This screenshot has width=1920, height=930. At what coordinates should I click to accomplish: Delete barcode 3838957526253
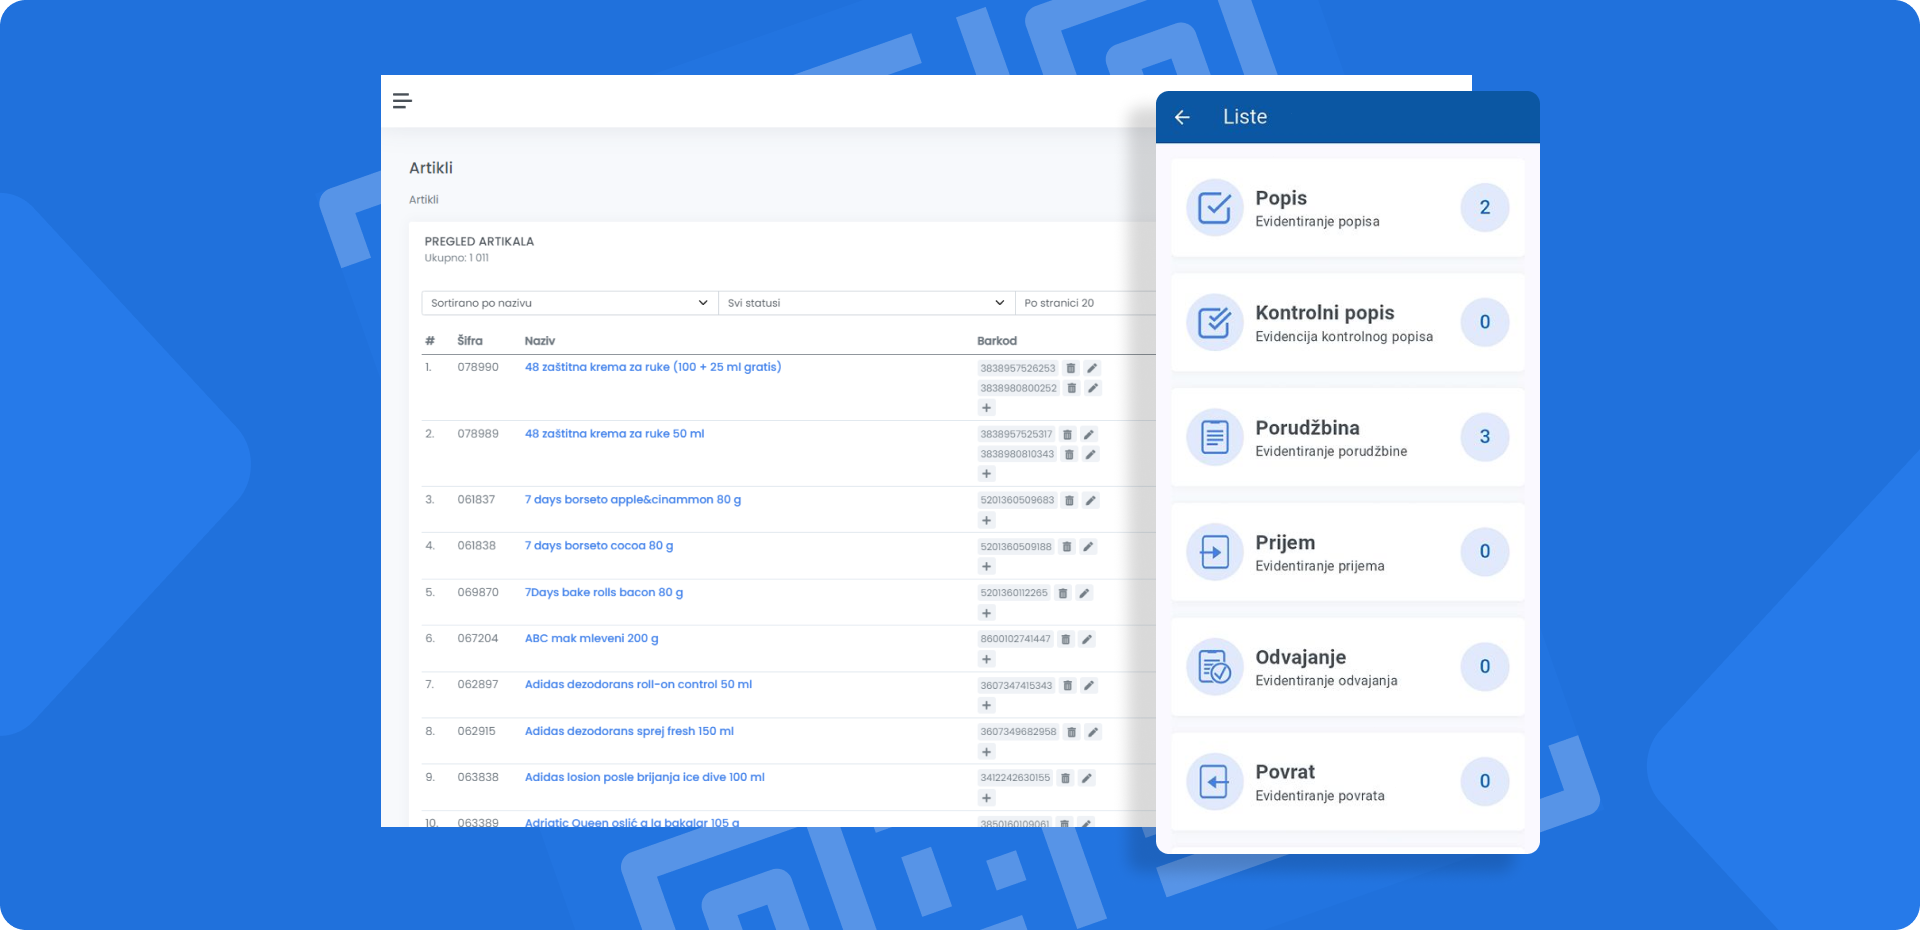coord(1070,368)
